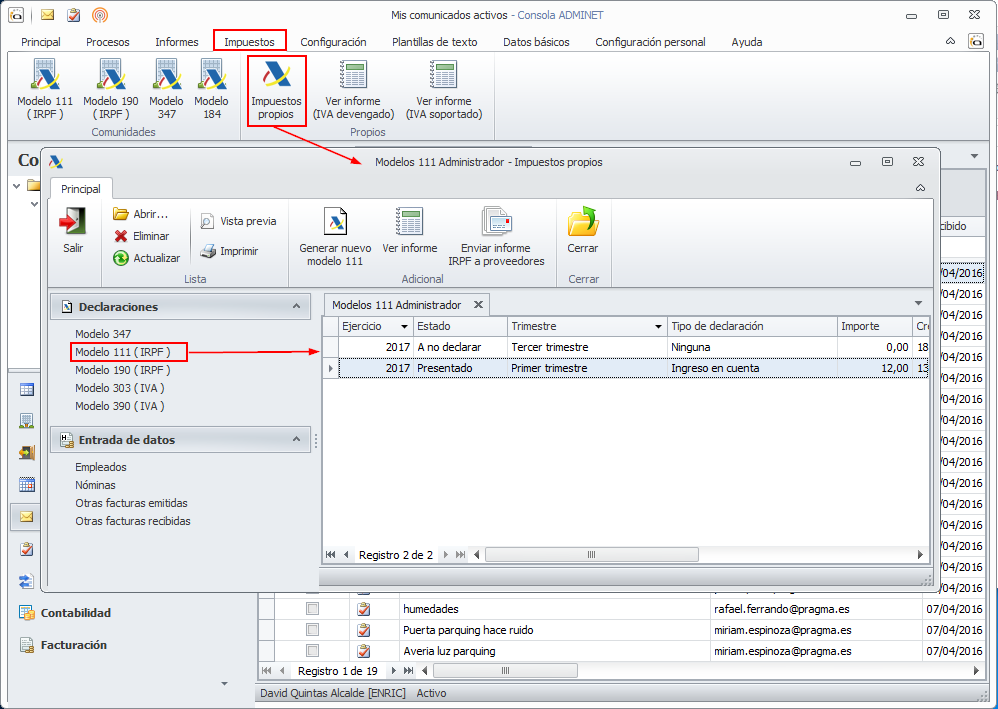Open Modelo 347 ribbon icon

[x=166, y=90]
